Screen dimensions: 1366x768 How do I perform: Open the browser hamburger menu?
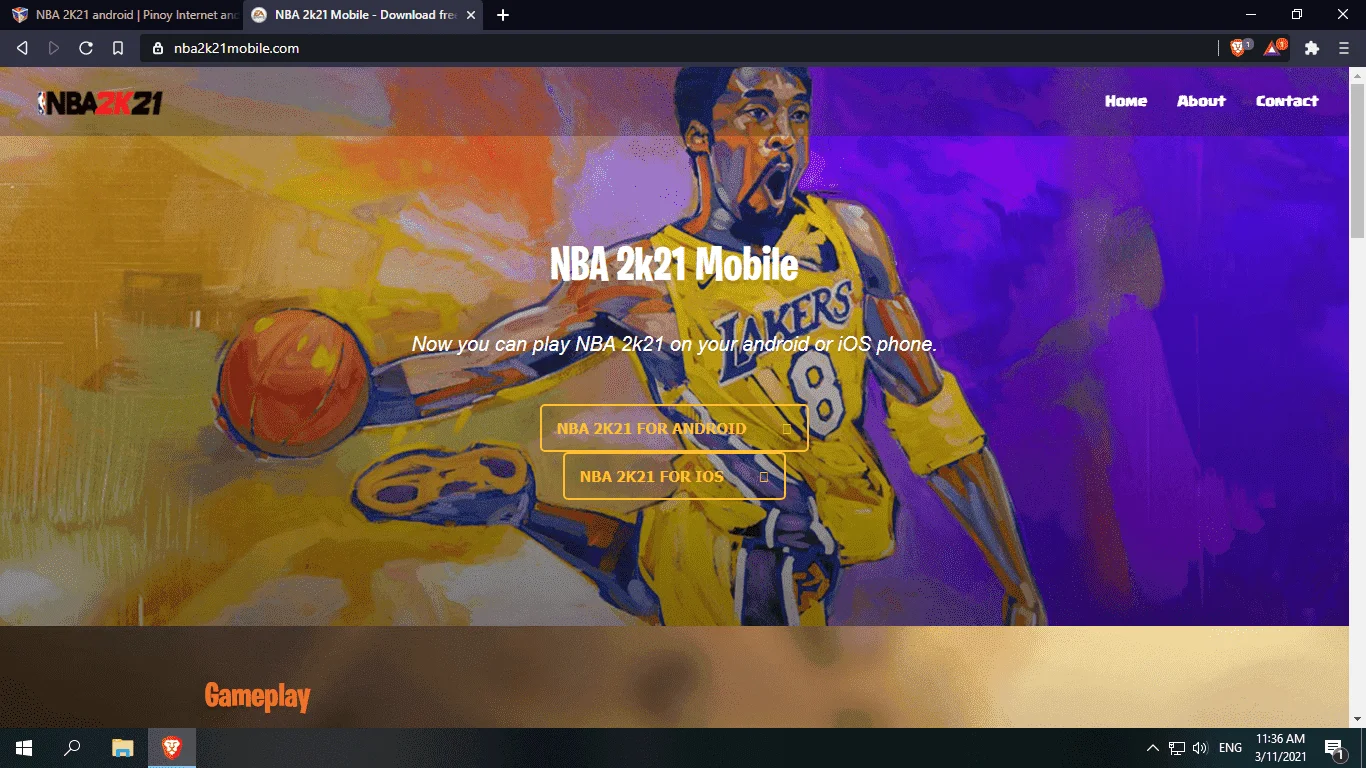point(1344,48)
